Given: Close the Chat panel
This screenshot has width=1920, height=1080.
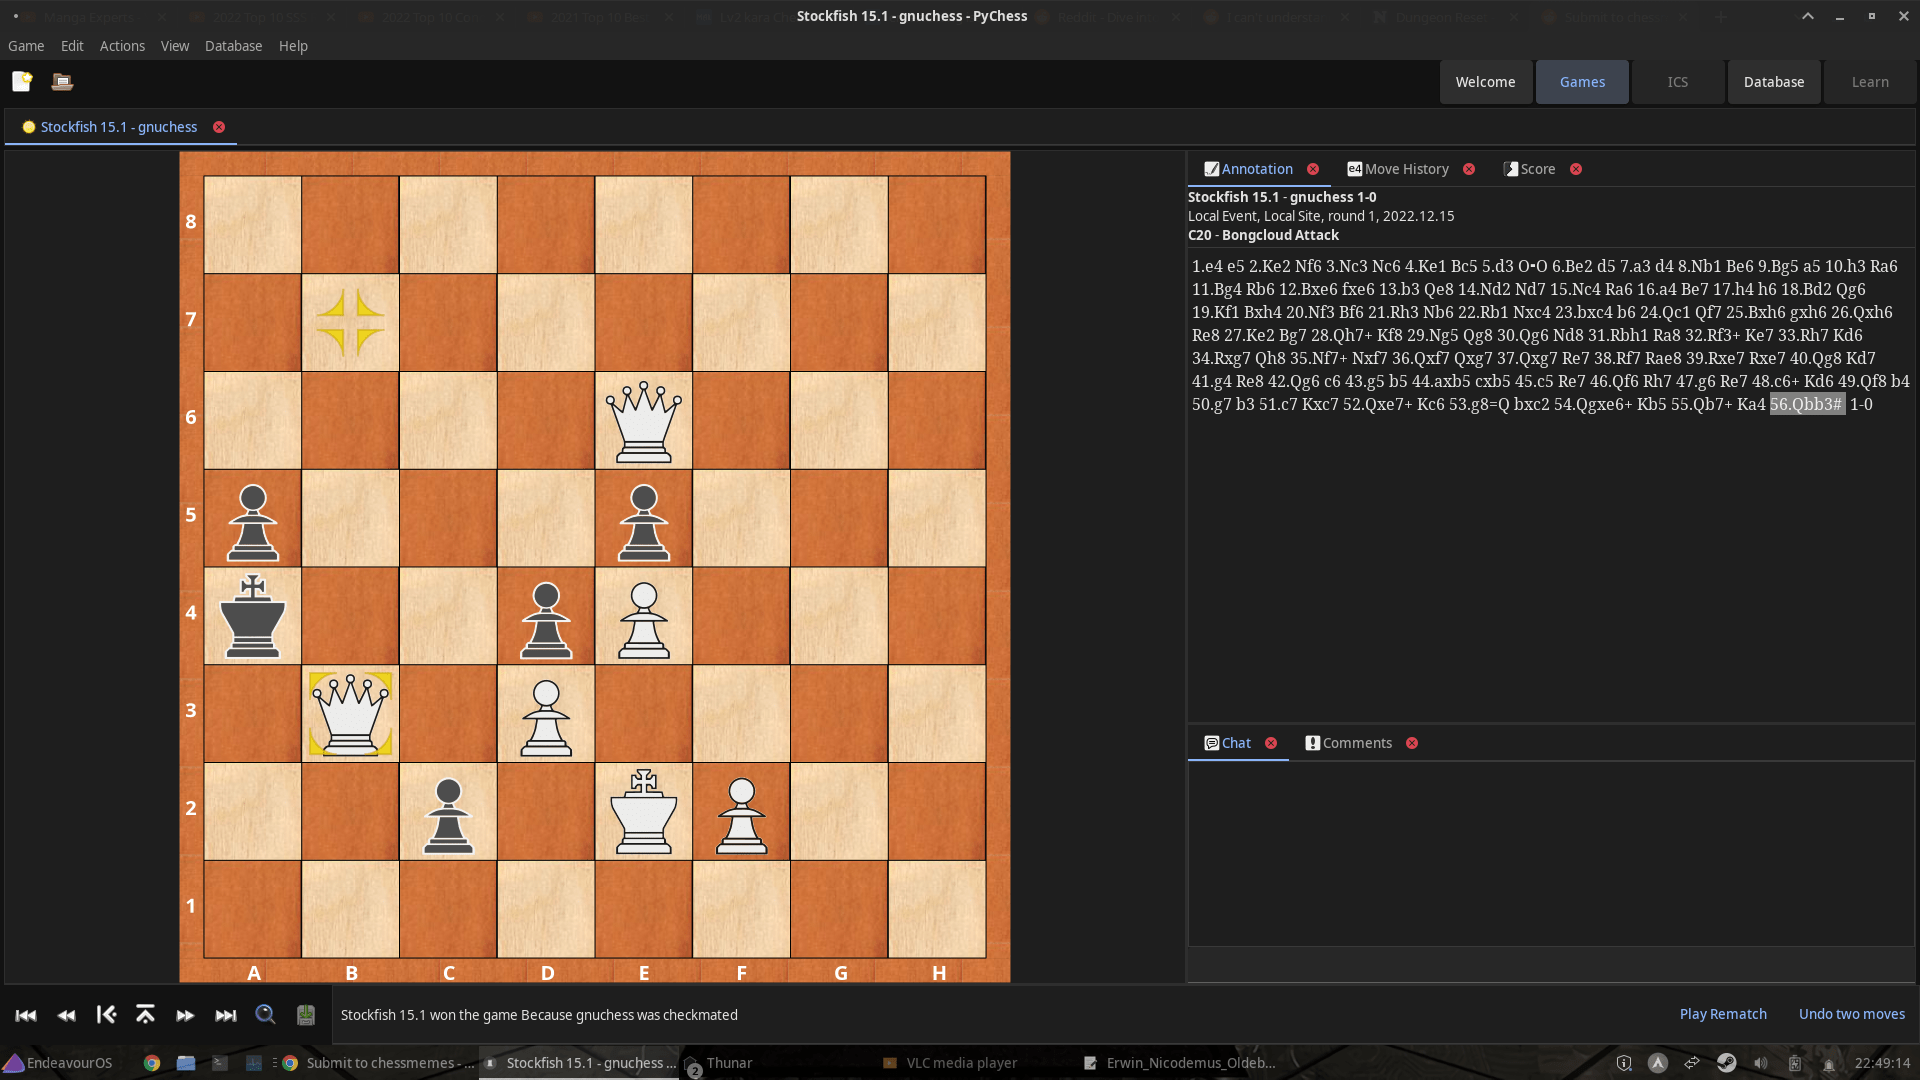Looking at the screenshot, I should [1271, 743].
